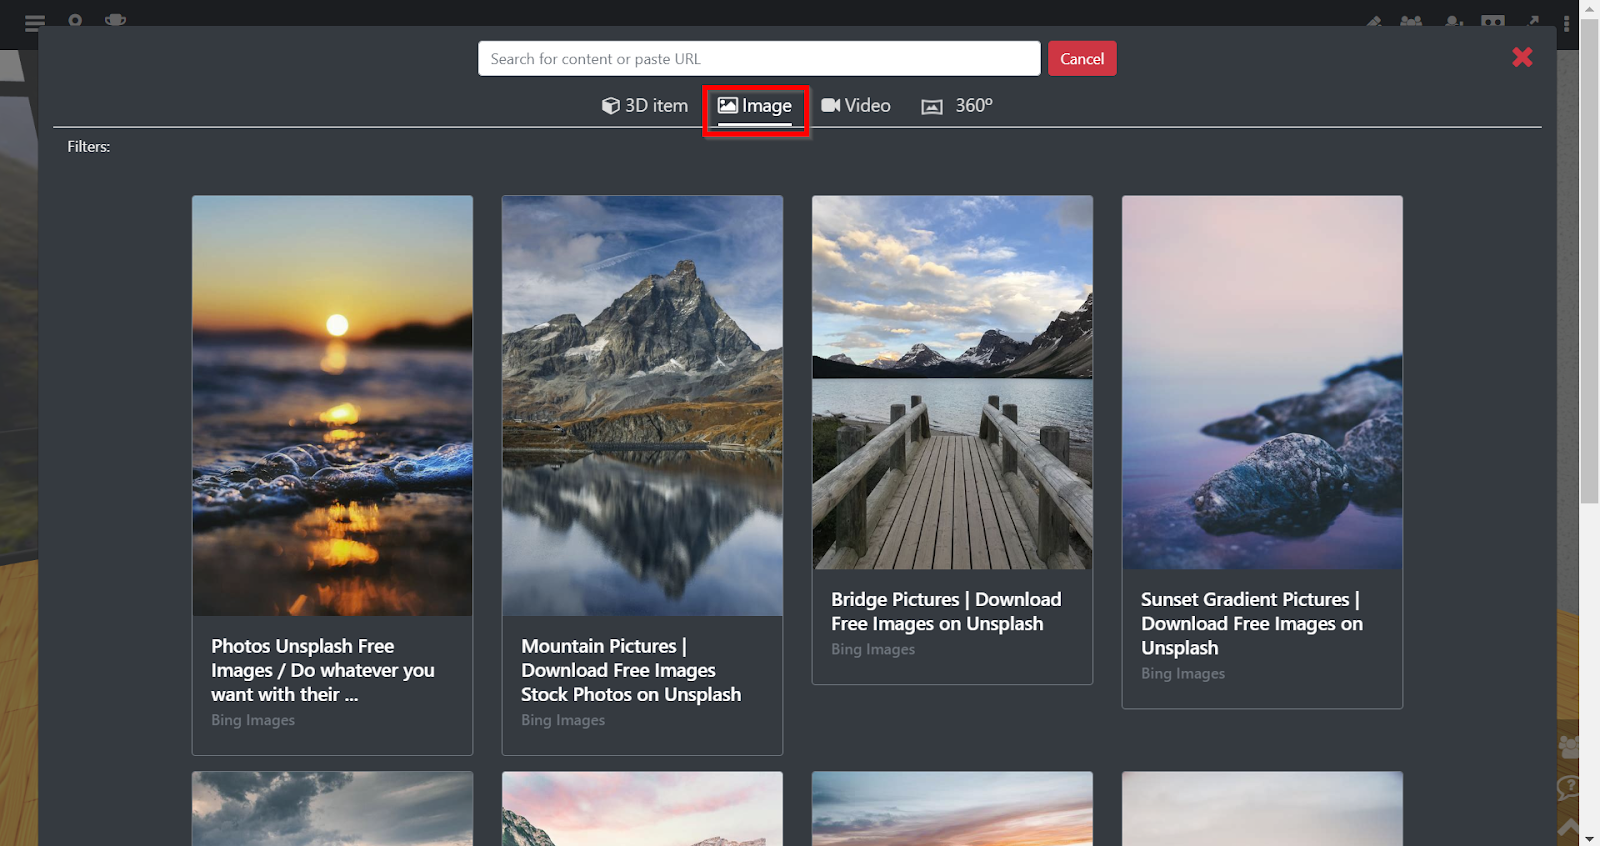Switch to the 3D item tab
1600x846 pixels.
[645, 106]
